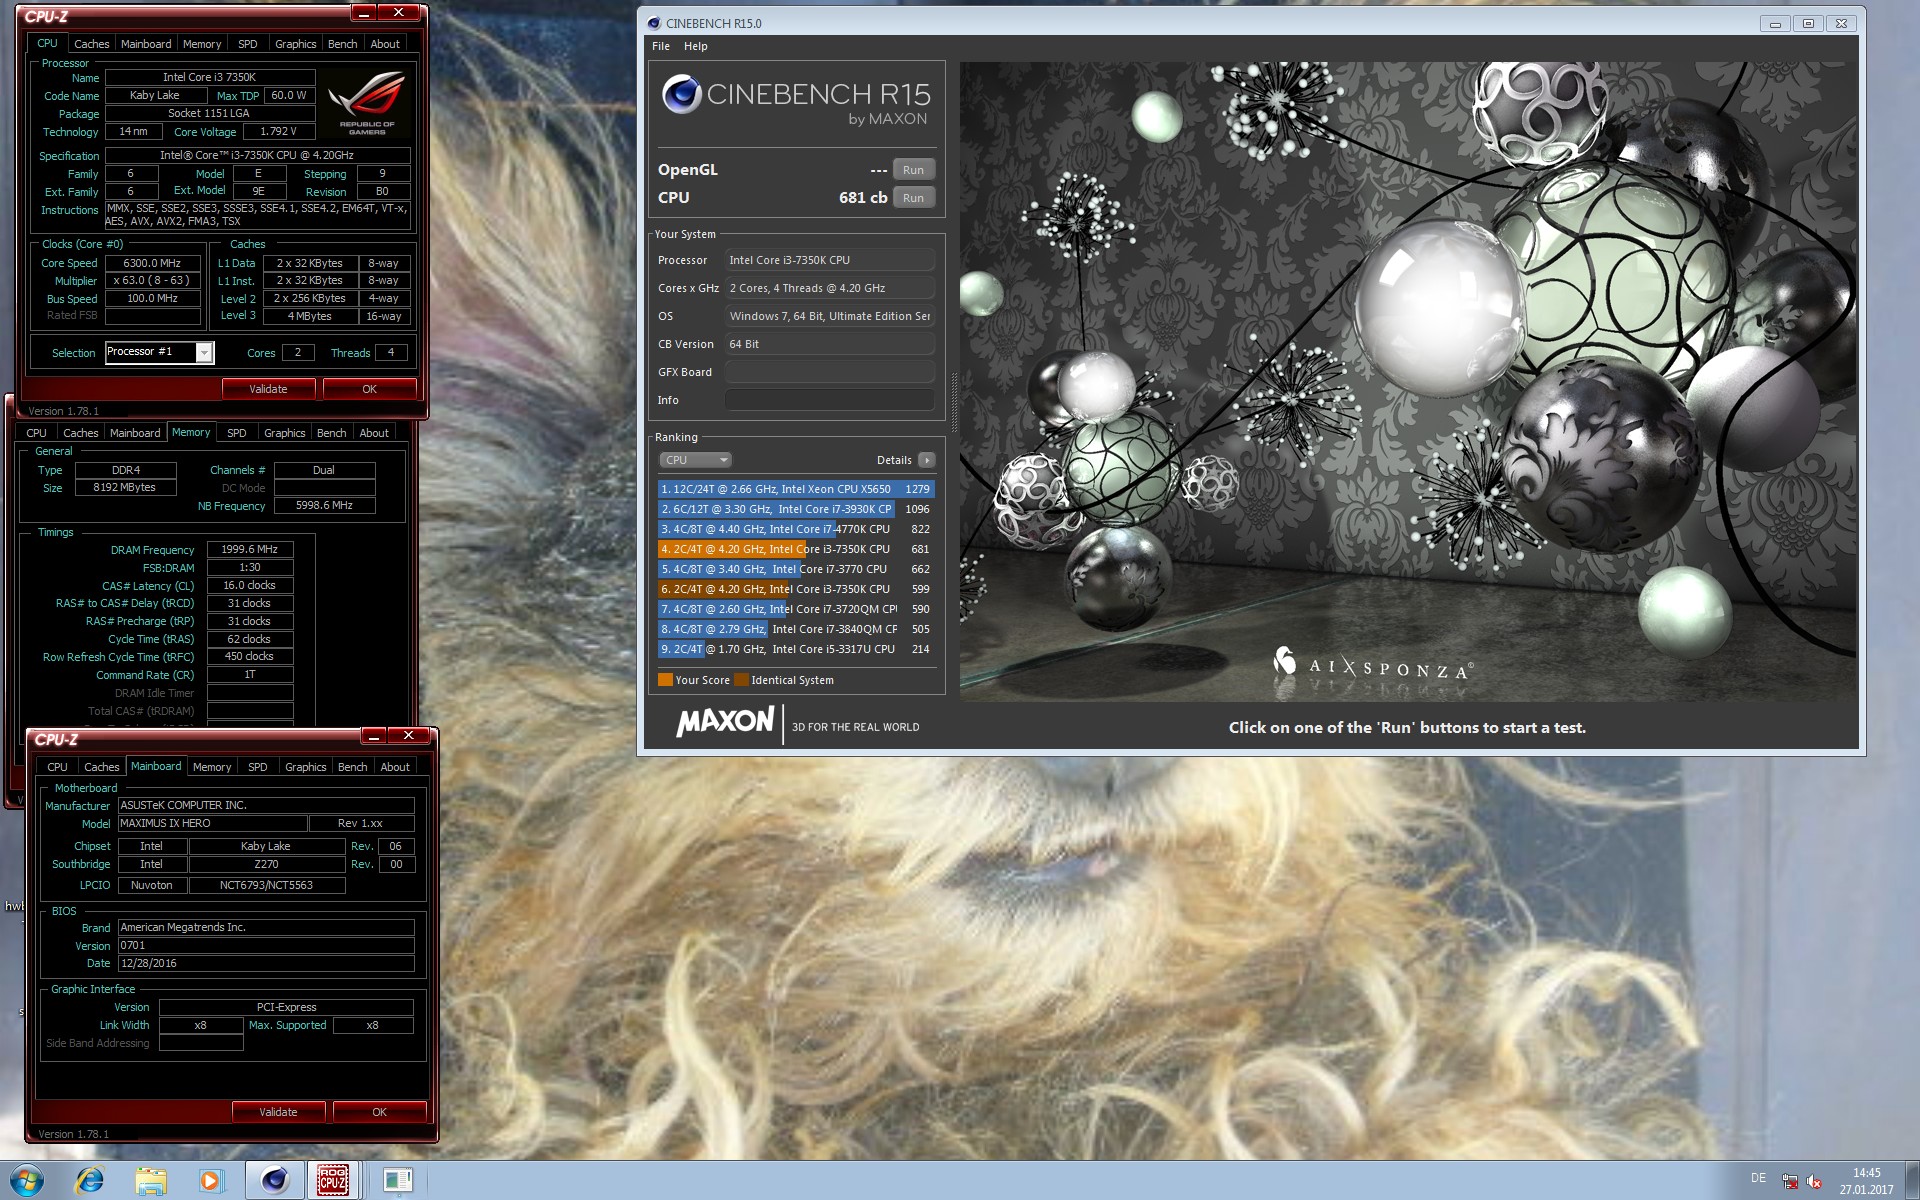Image resolution: width=1920 pixels, height=1200 pixels.
Task: Click the Info field in Cinebench
Action: (x=829, y=400)
